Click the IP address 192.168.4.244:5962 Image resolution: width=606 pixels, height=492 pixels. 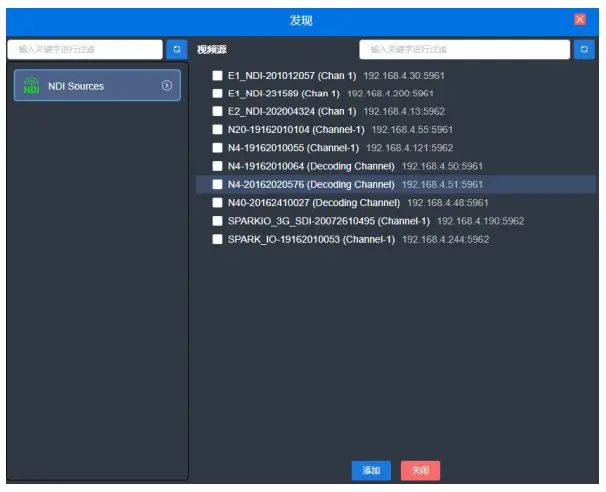coord(446,239)
